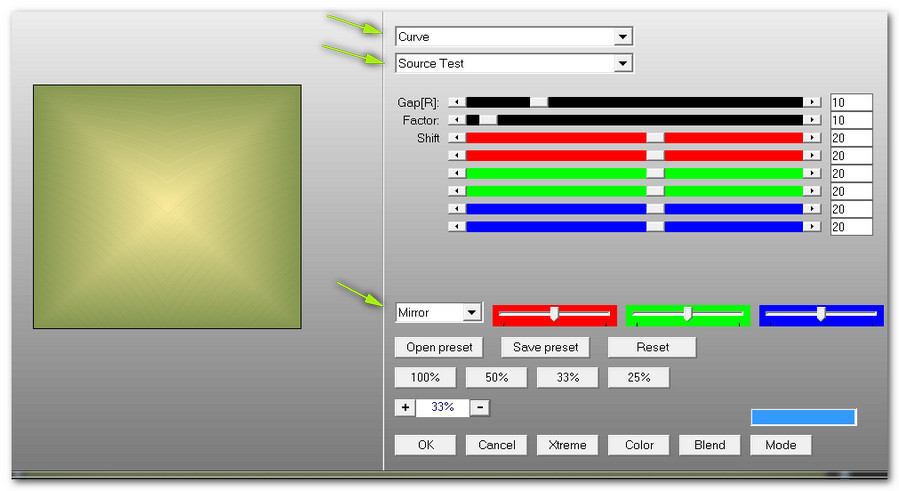Screen dimensions: 899x491
Task: Click the blue color swatch bar
Action: [x=803, y=417]
